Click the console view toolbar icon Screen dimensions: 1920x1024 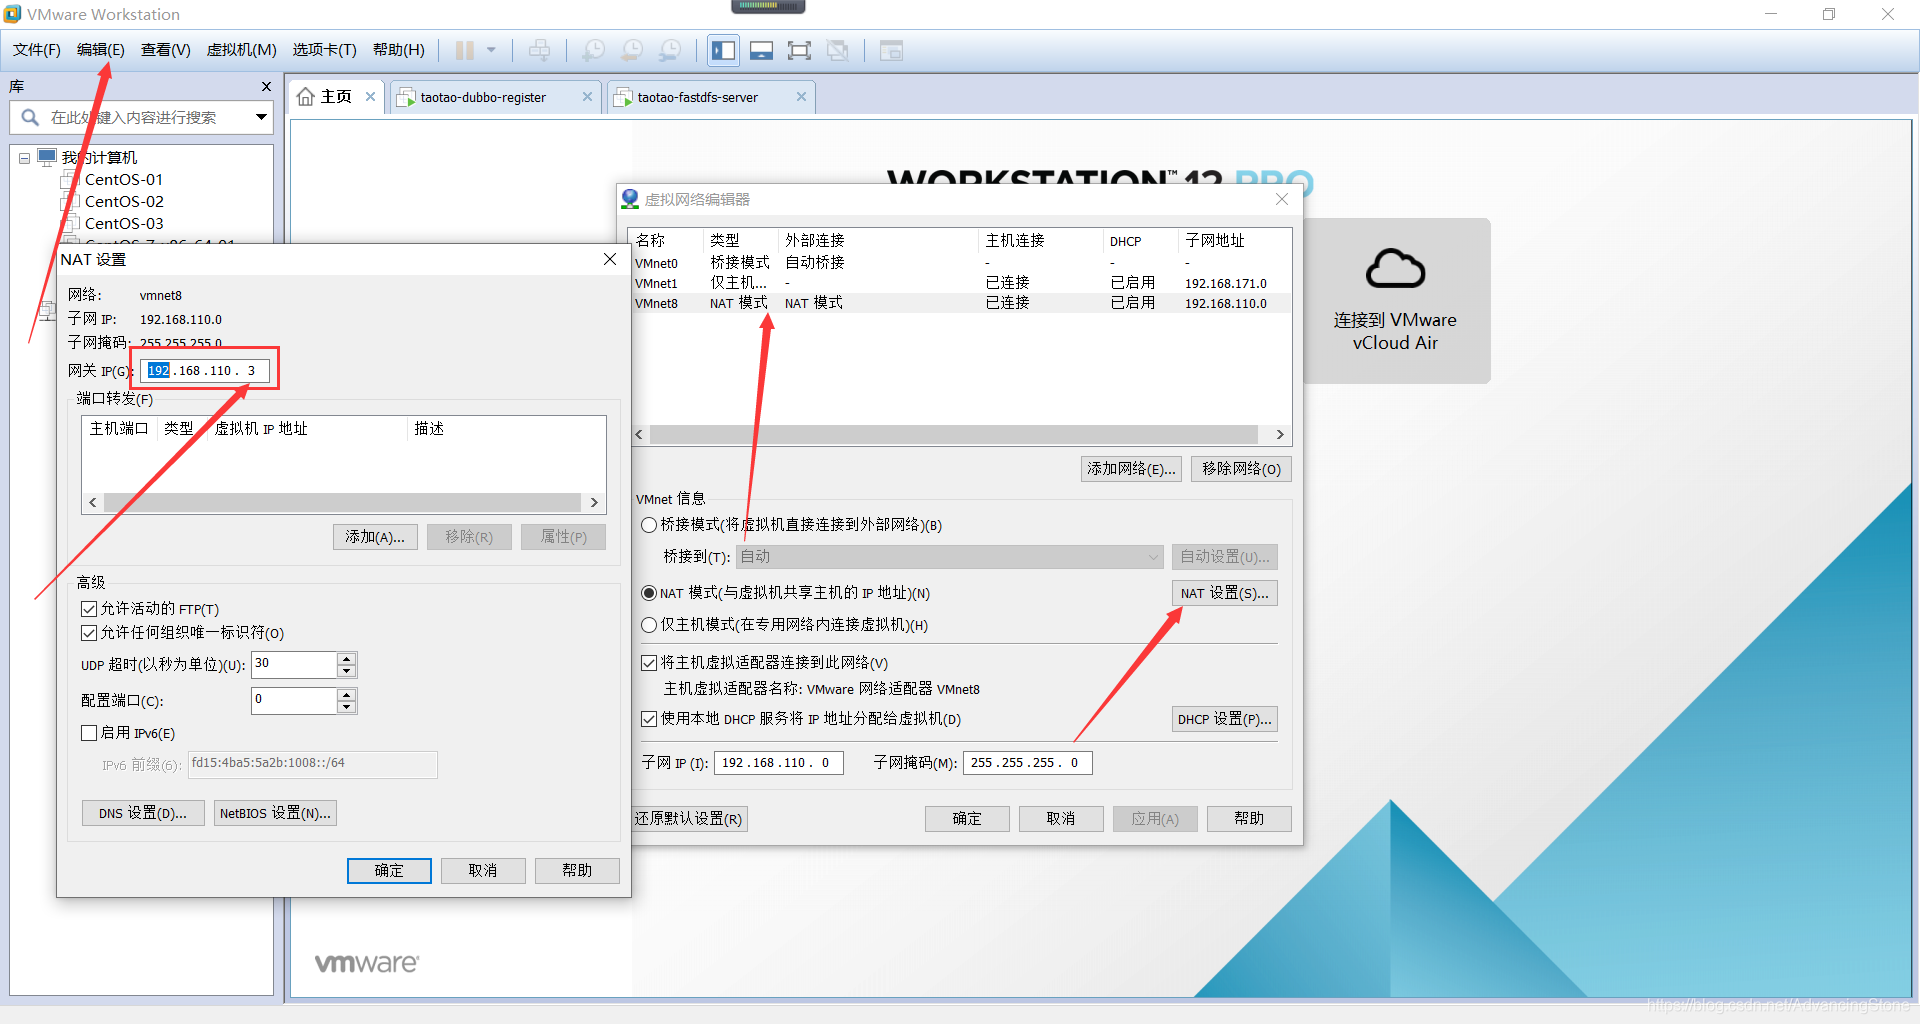click(x=891, y=50)
